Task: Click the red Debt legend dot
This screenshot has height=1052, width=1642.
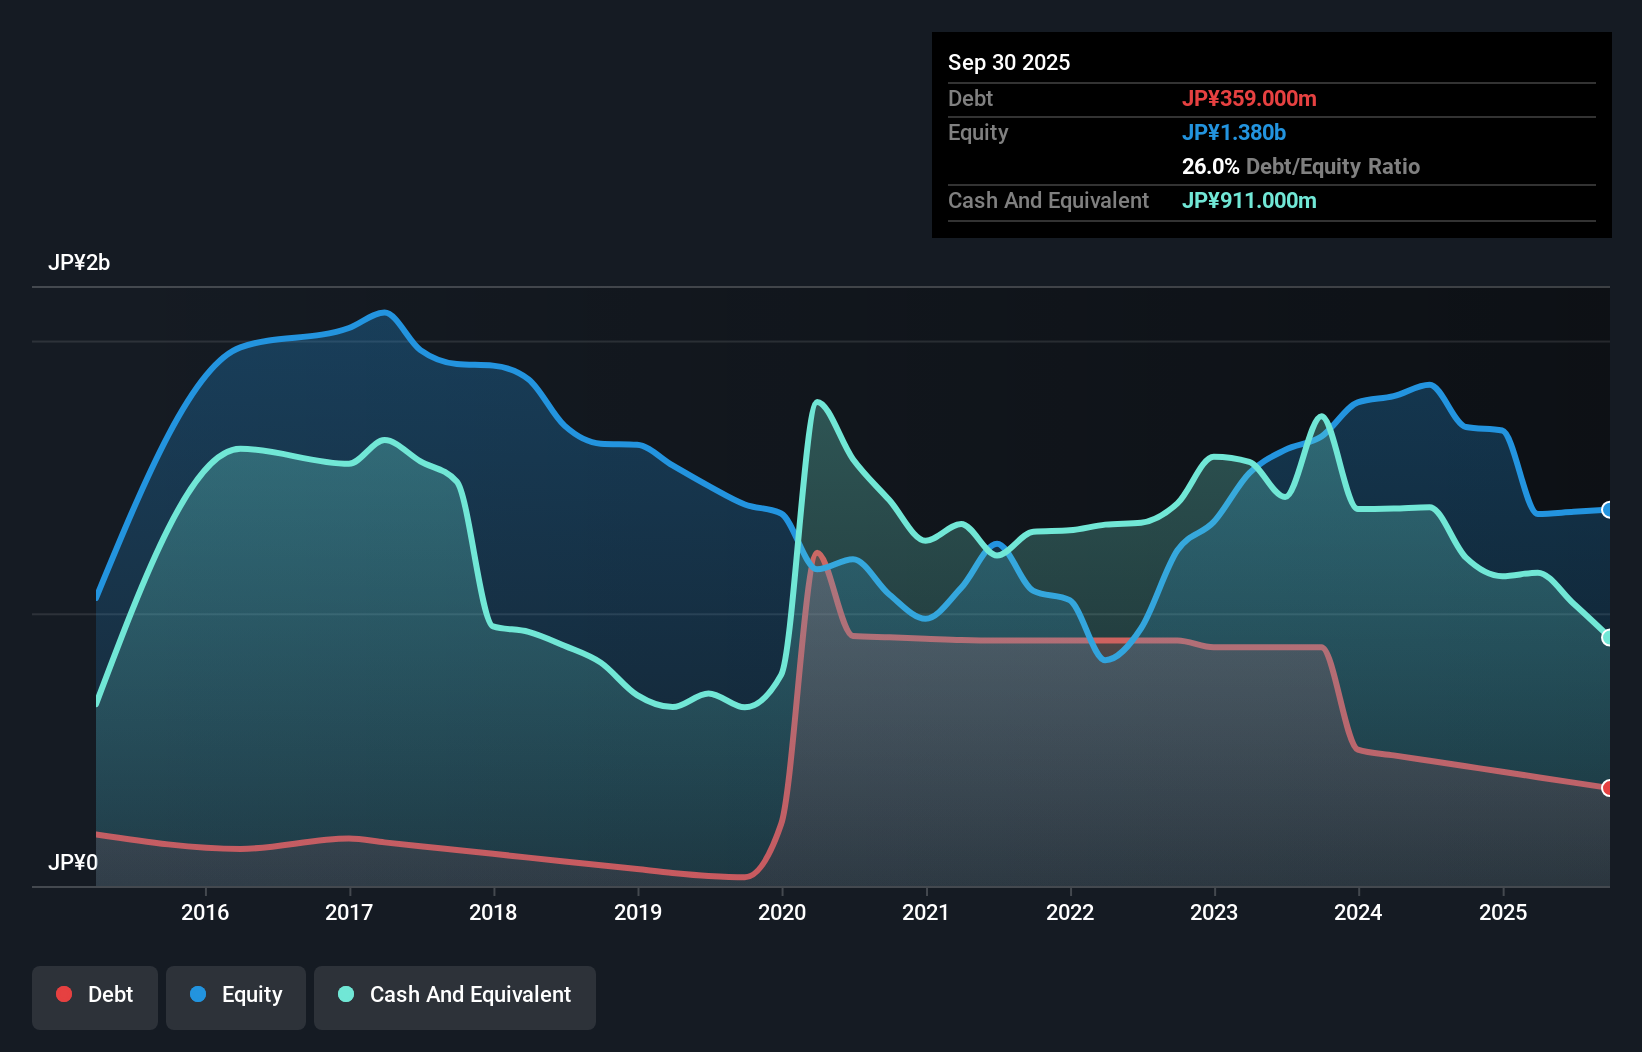Action: 64,994
